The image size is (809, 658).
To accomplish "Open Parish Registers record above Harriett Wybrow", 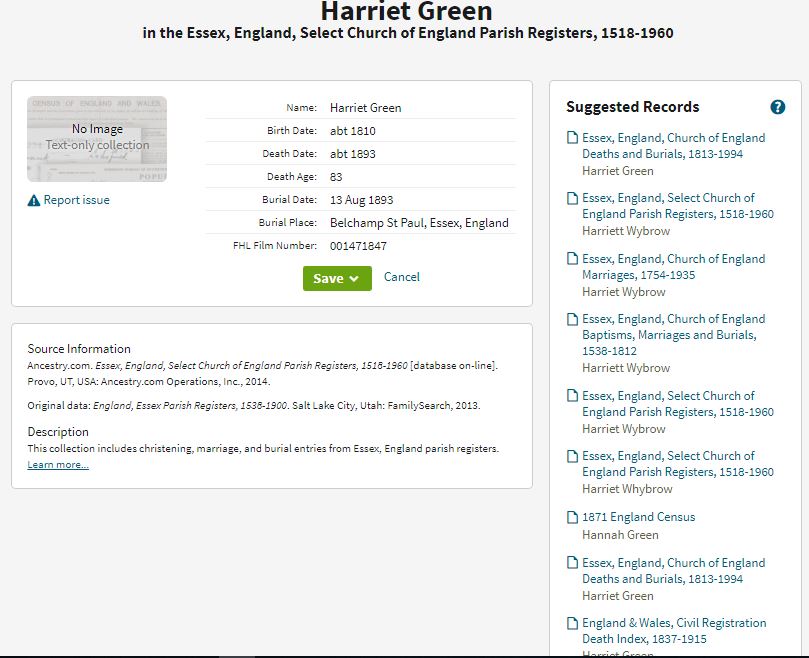I will [x=677, y=206].
